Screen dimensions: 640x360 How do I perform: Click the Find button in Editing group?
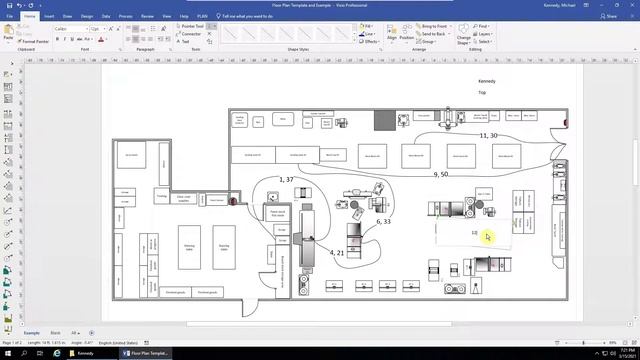coord(481,26)
